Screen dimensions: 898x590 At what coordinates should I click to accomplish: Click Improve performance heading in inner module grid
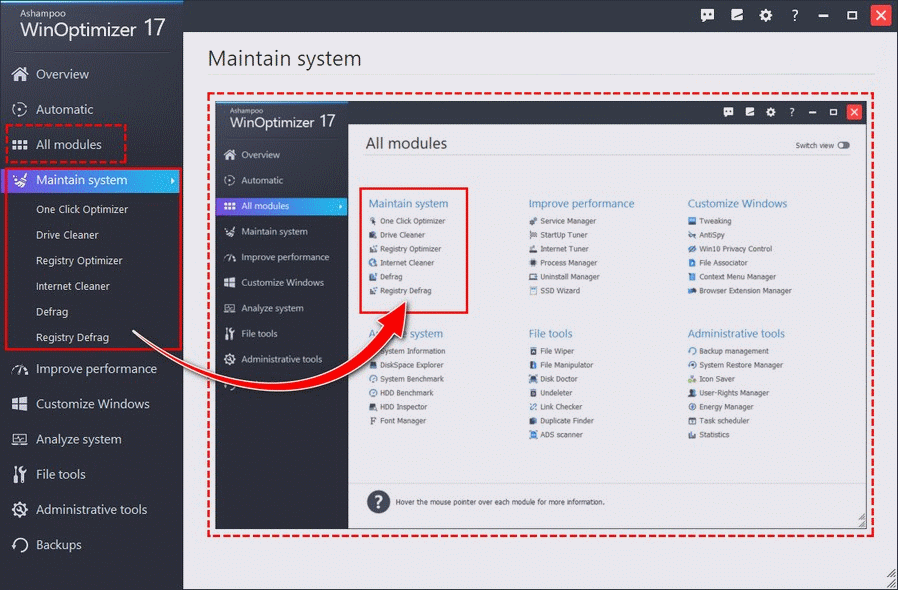(x=581, y=203)
